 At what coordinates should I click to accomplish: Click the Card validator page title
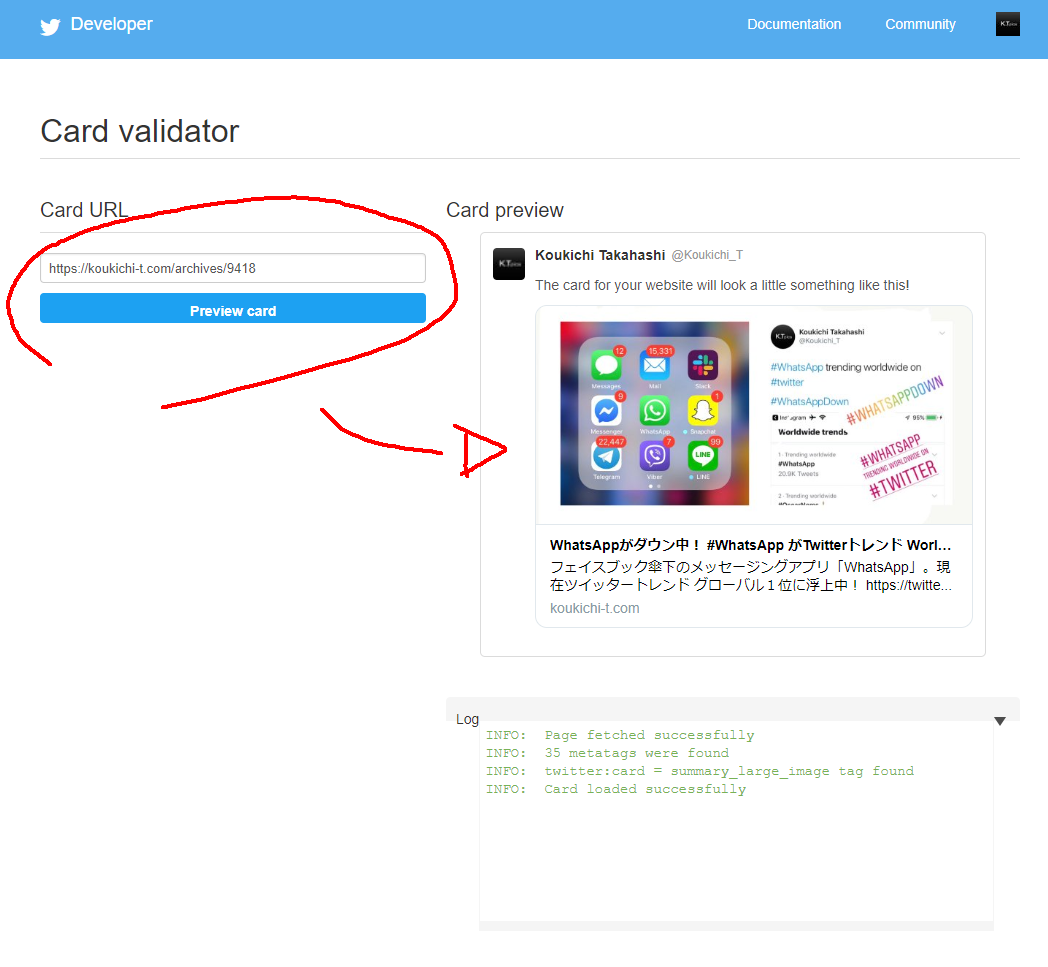[139, 131]
